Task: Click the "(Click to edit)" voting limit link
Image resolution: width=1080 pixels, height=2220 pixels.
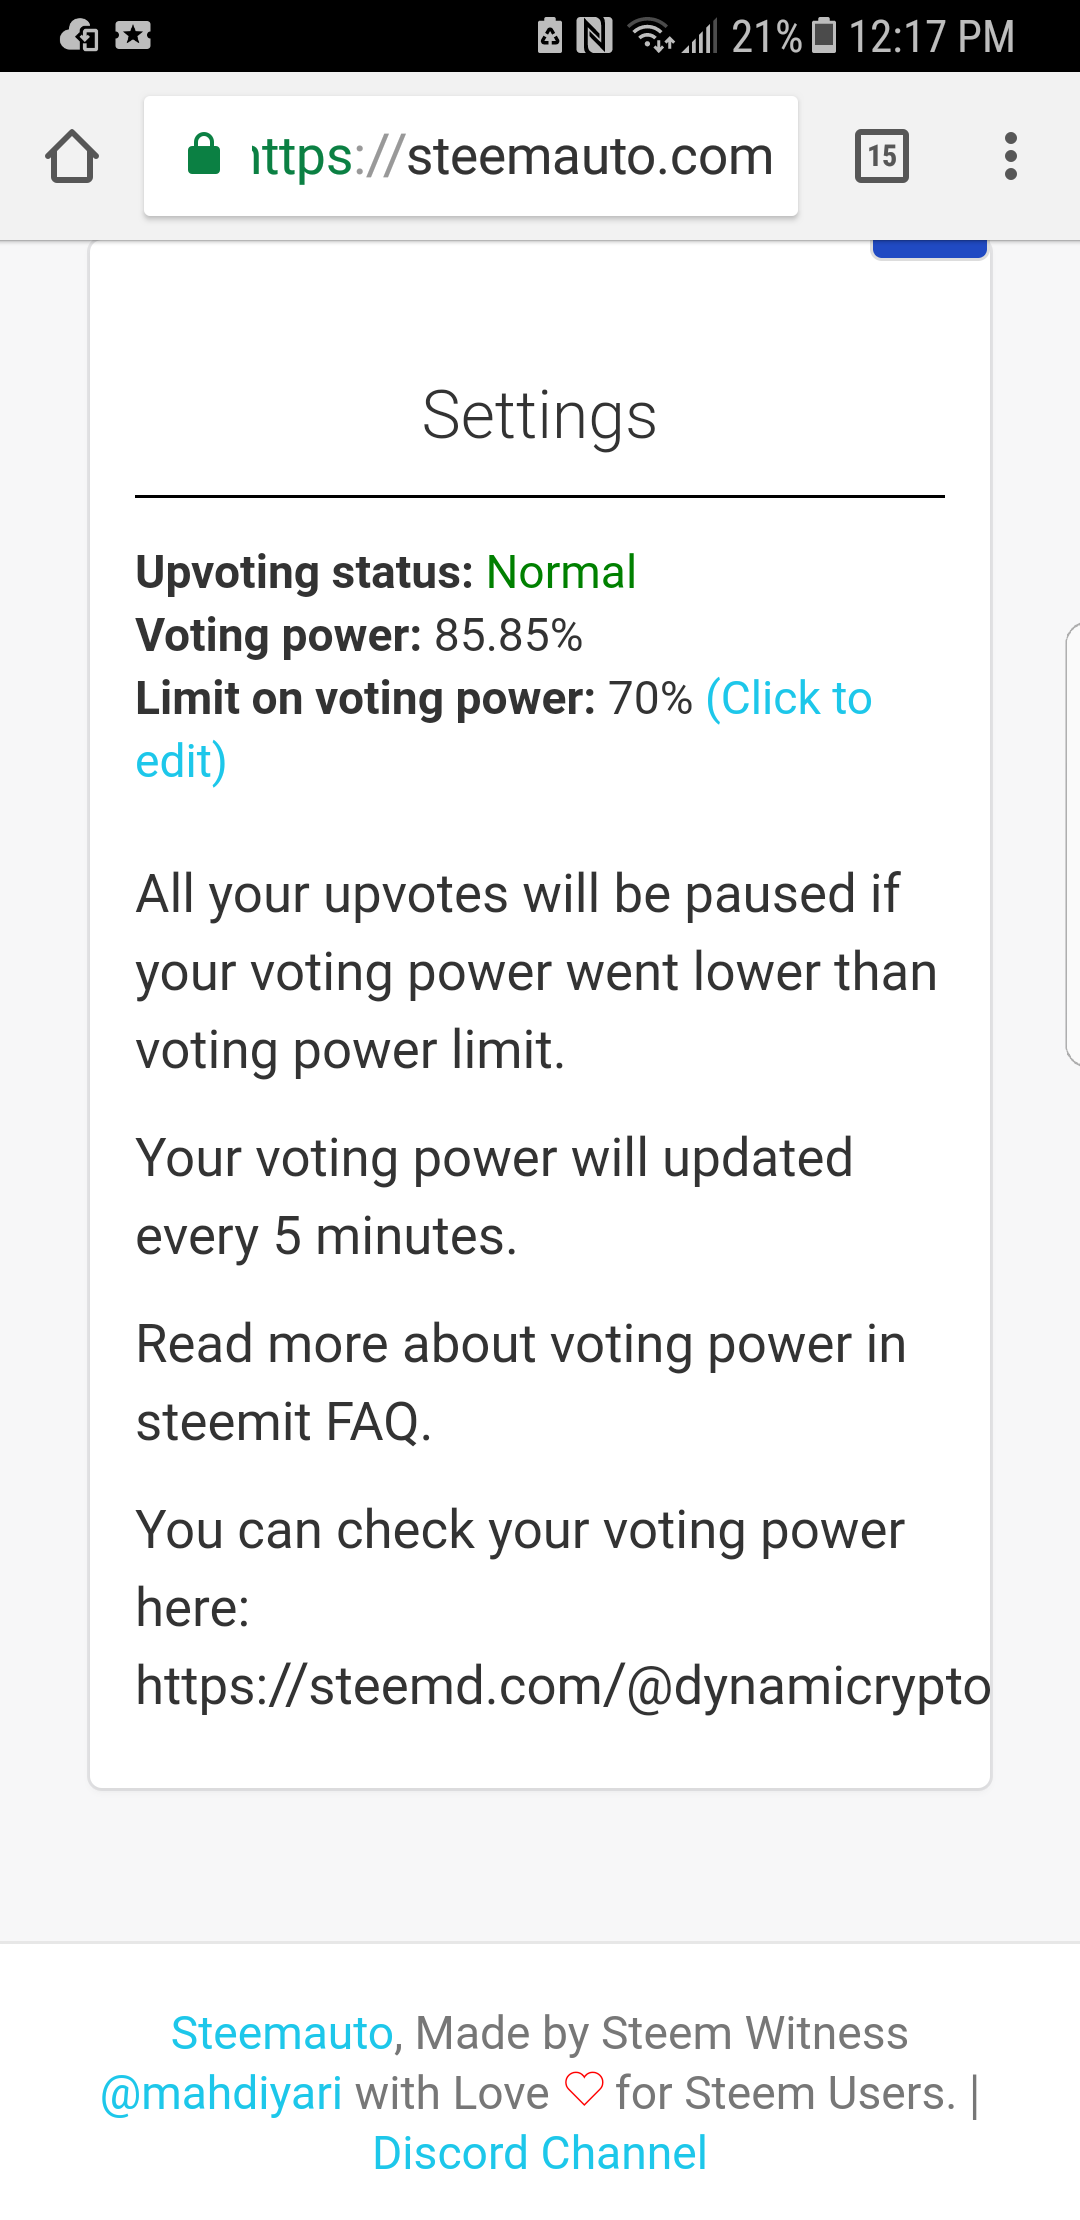Action: coord(788,699)
